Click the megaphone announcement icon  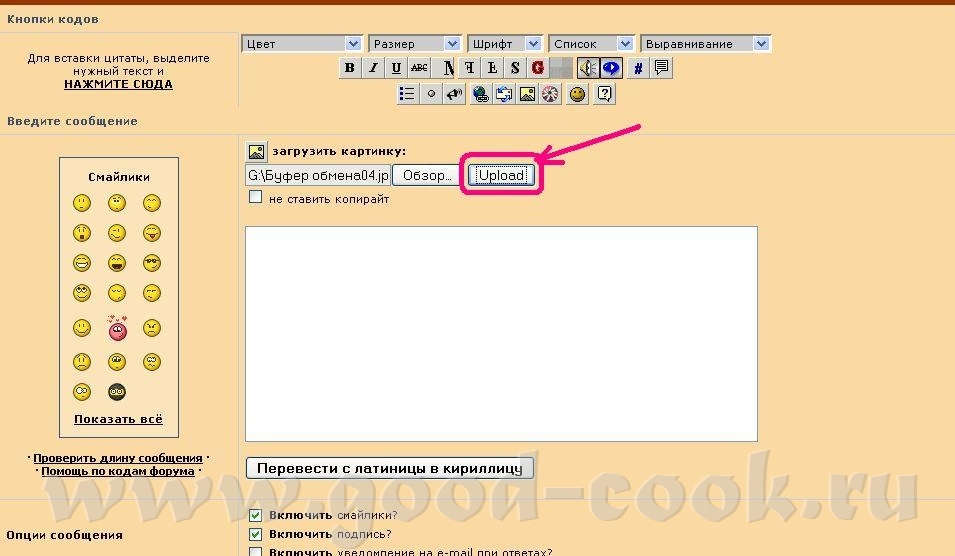click(x=454, y=94)
